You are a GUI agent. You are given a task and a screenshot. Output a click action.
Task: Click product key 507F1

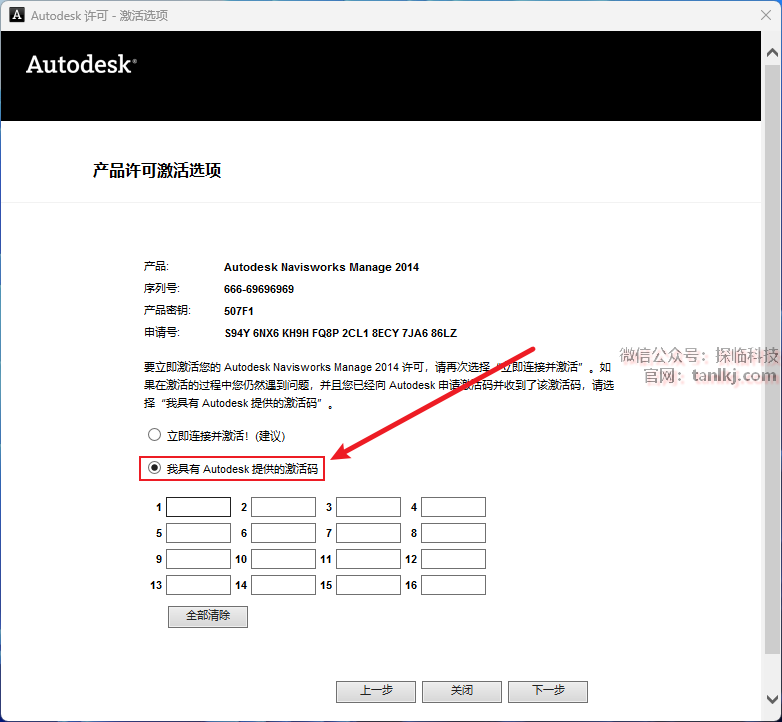(x=239, y=311)
